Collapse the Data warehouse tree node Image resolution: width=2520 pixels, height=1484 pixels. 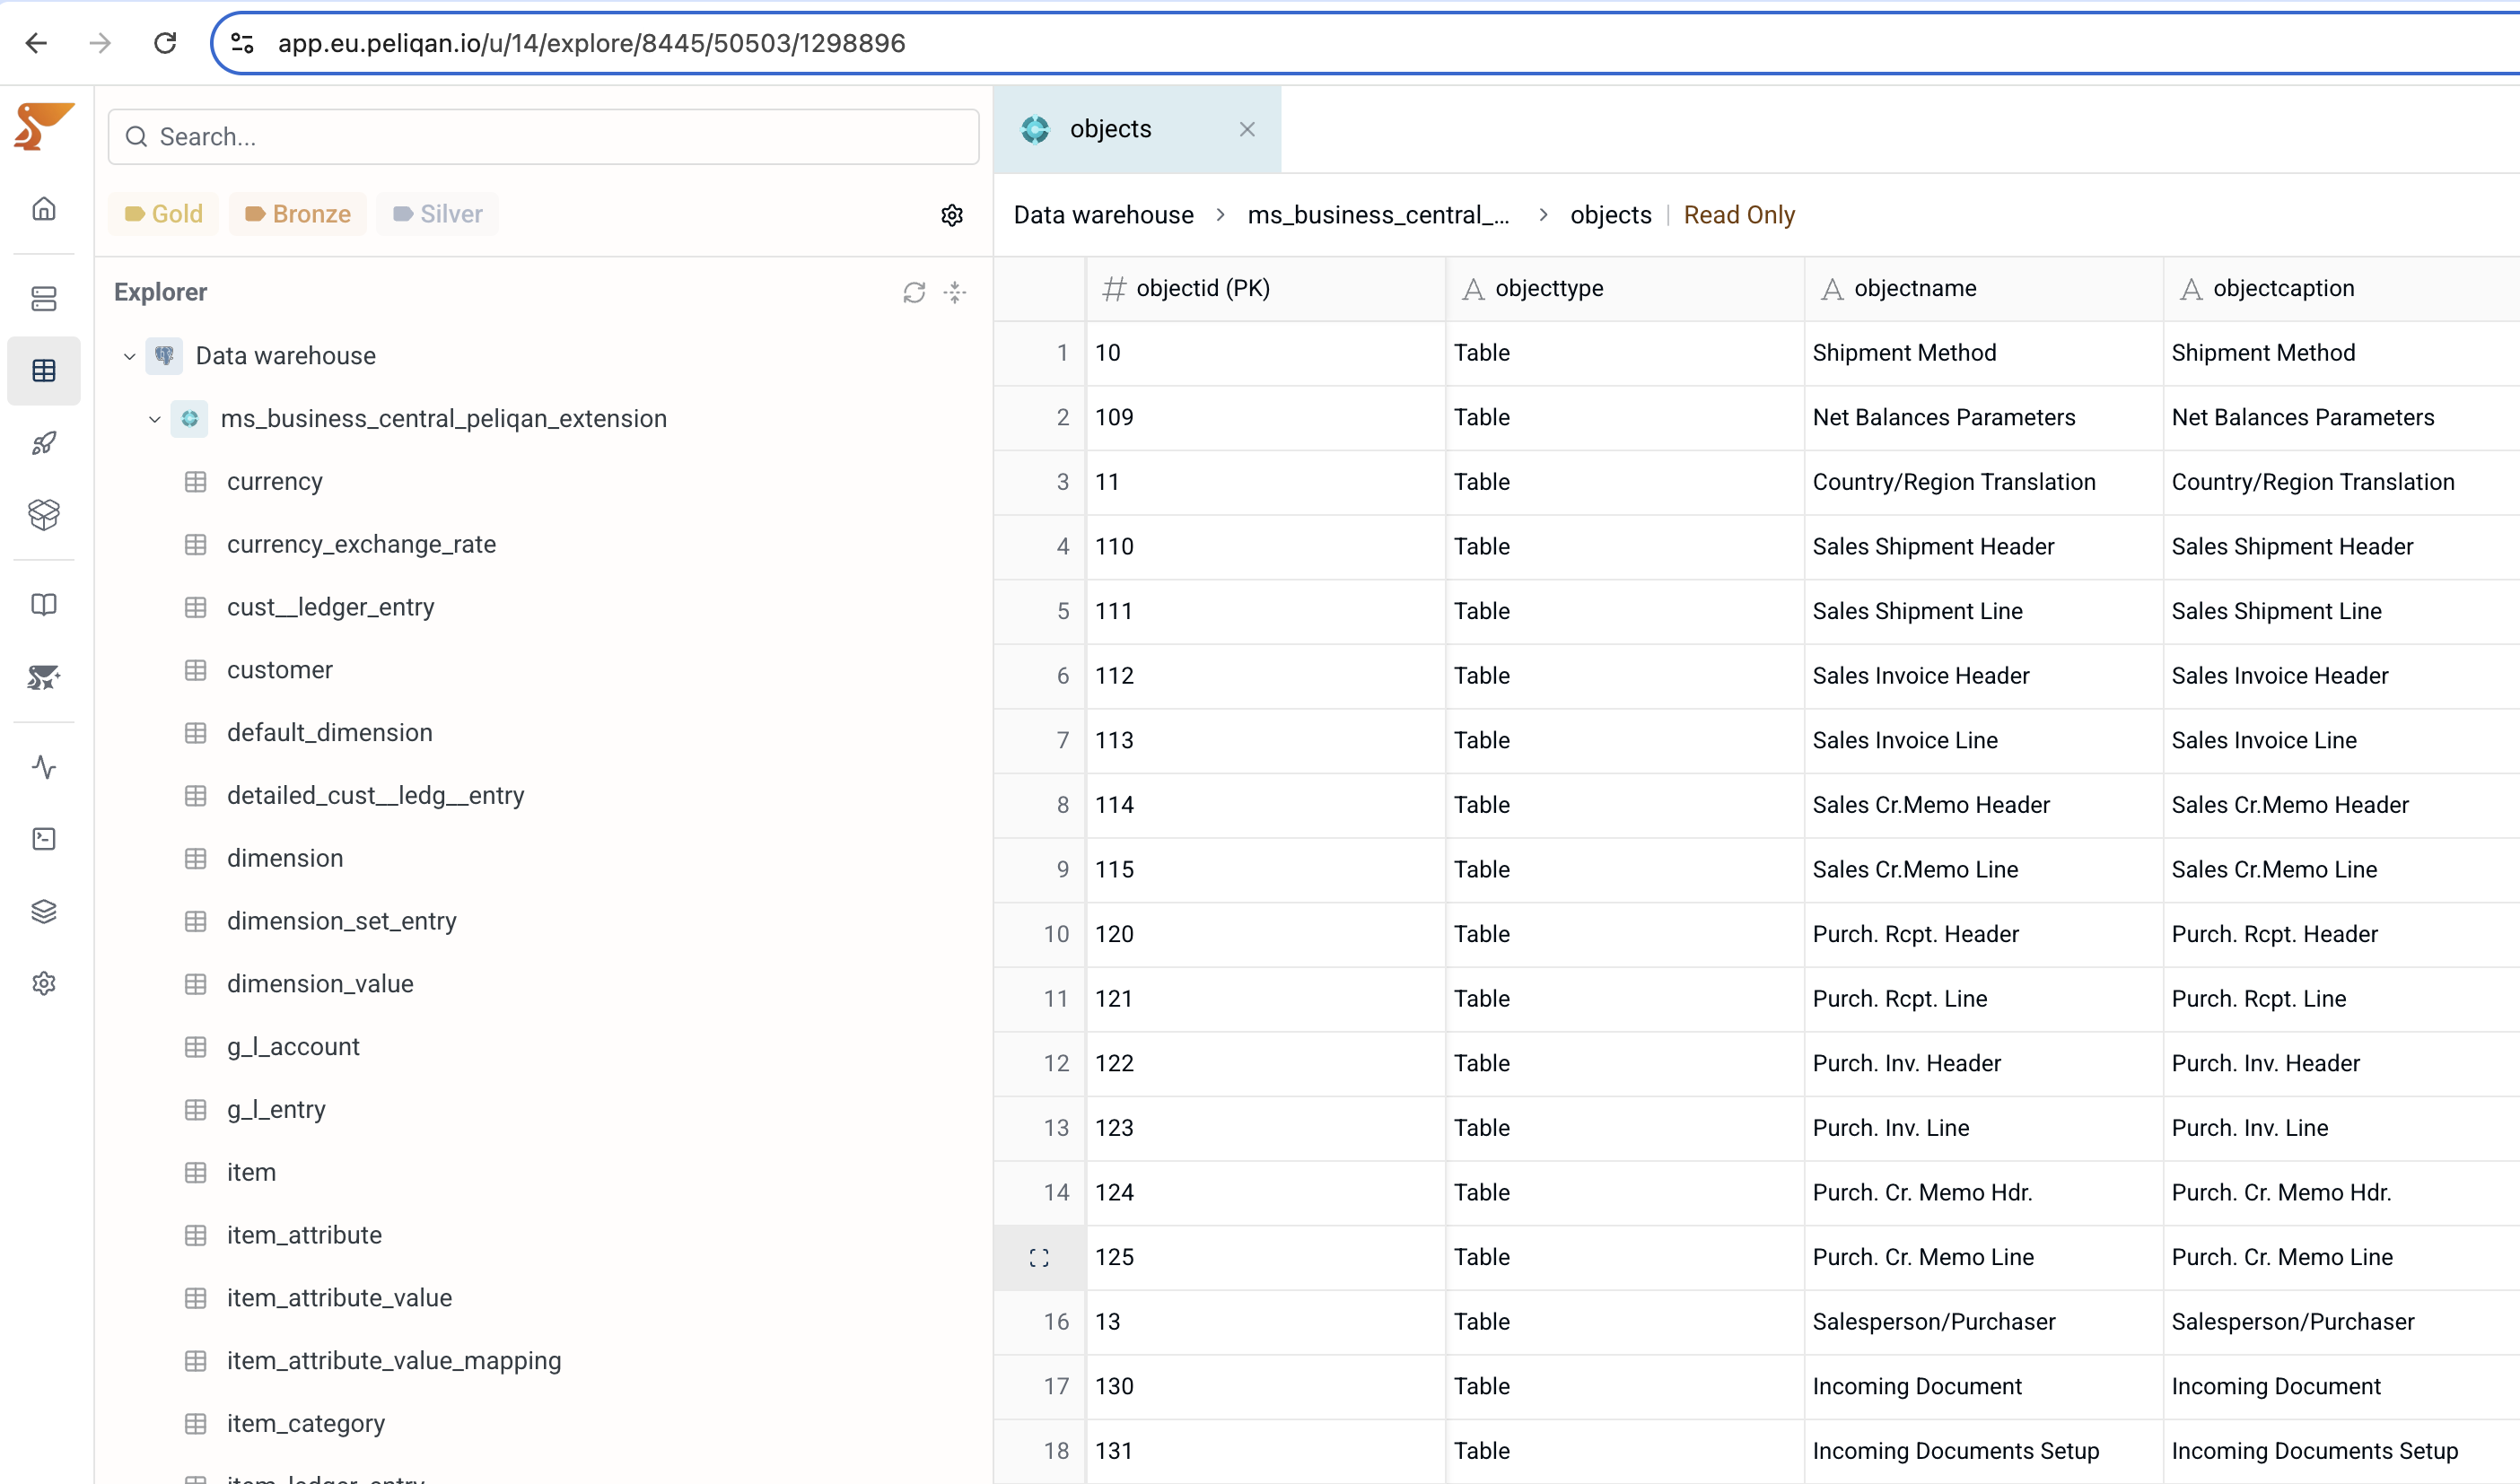click(129, 356)
